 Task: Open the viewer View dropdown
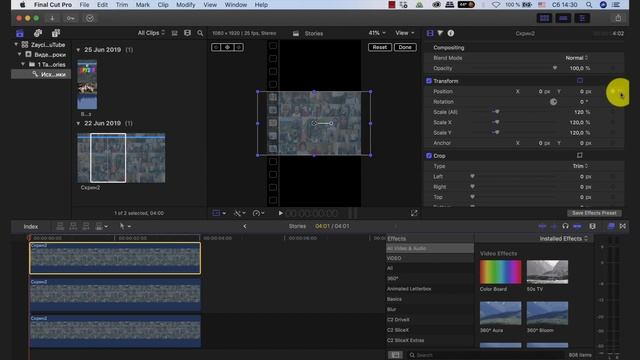pos(404,33)
